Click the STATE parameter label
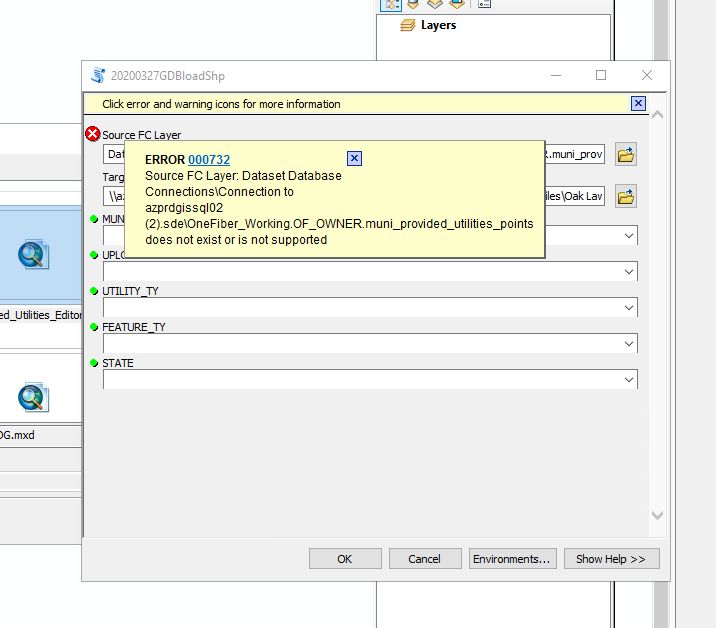 [118, 364]
